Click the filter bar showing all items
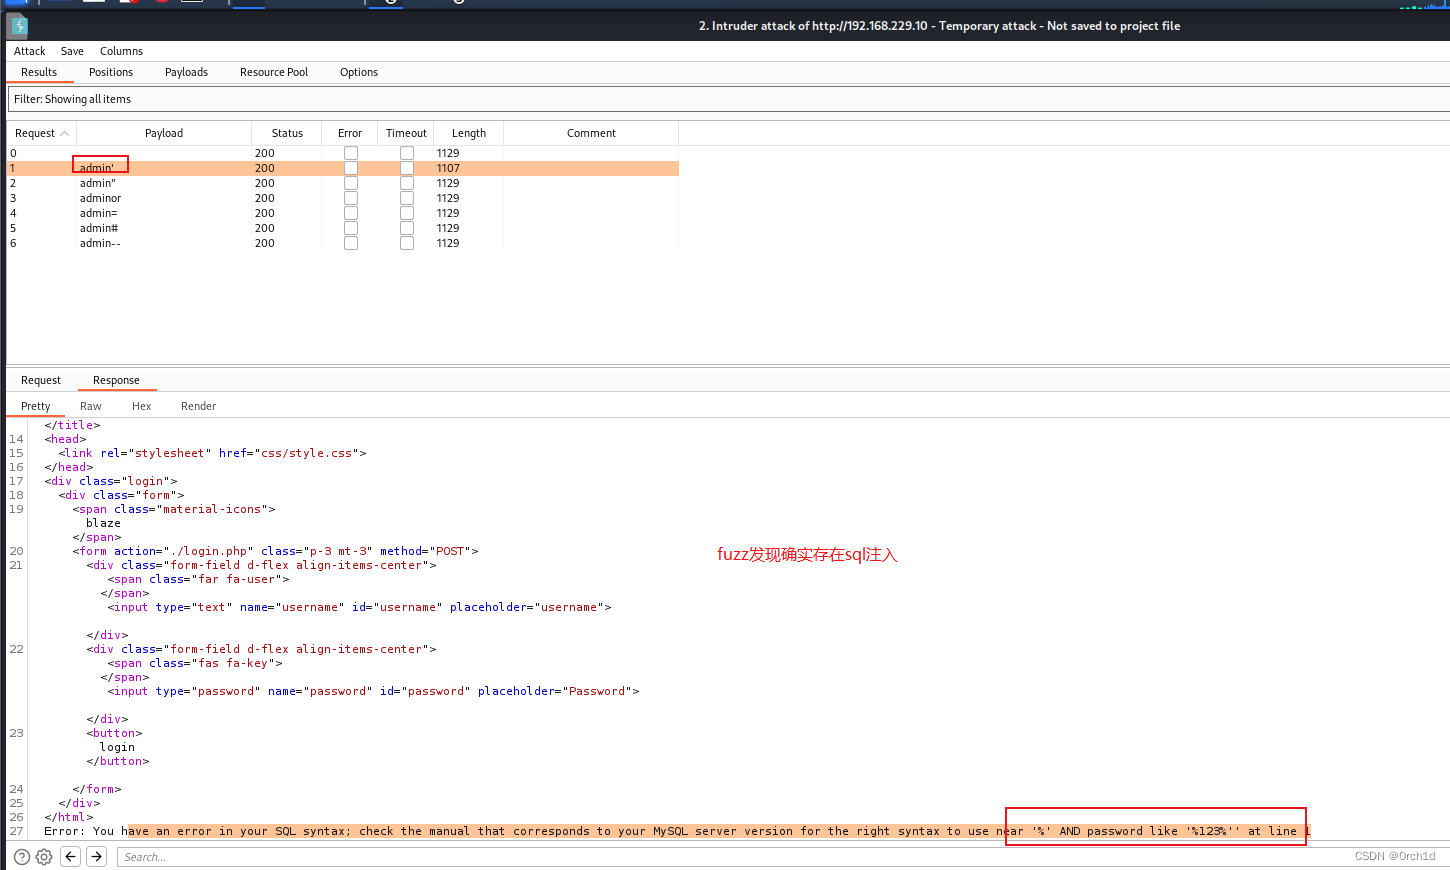1450x870 pixels. tap(729, 99)
